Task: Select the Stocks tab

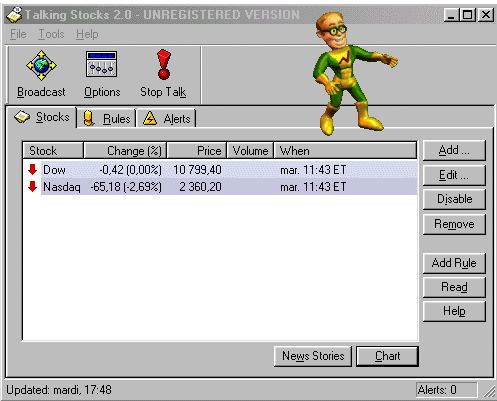Action: [42, 117]
